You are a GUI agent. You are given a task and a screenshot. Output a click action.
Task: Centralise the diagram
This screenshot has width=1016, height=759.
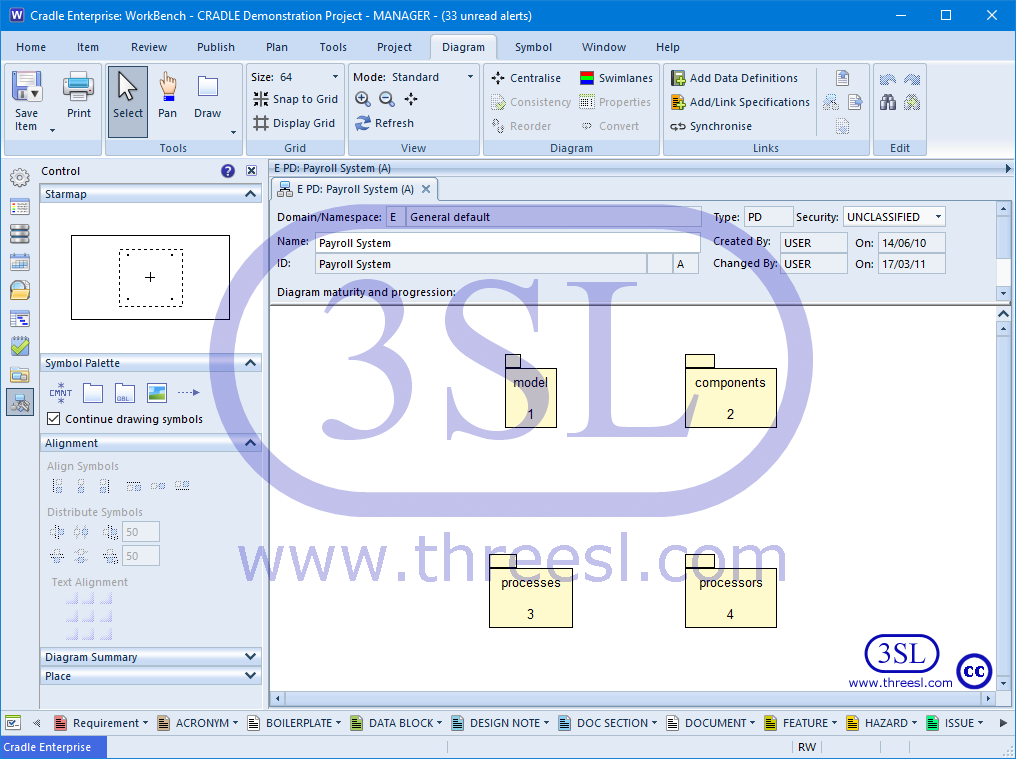[x=525, y=78]
